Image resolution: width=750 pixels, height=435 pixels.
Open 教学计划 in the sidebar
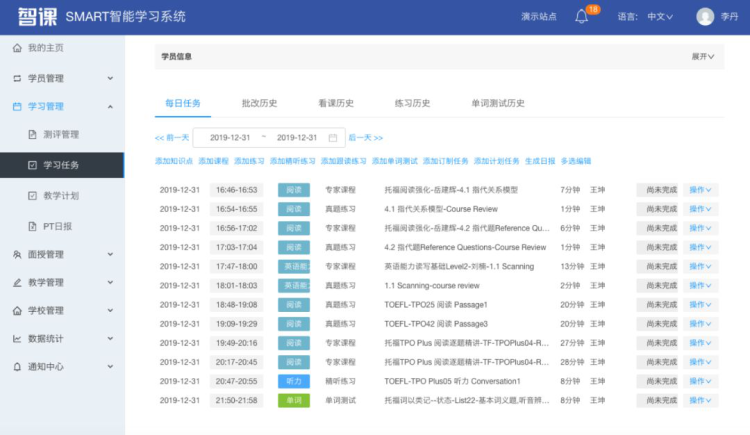point(60,195)
